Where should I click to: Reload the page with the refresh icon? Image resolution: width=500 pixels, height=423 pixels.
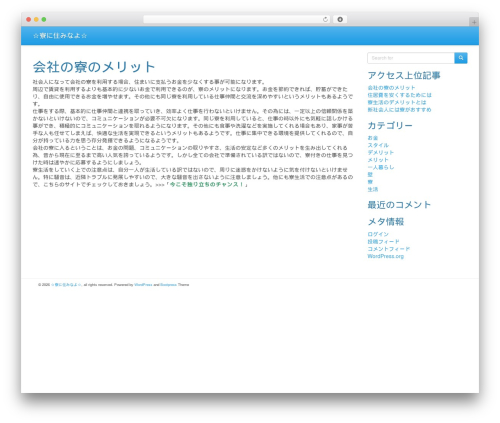325,19
